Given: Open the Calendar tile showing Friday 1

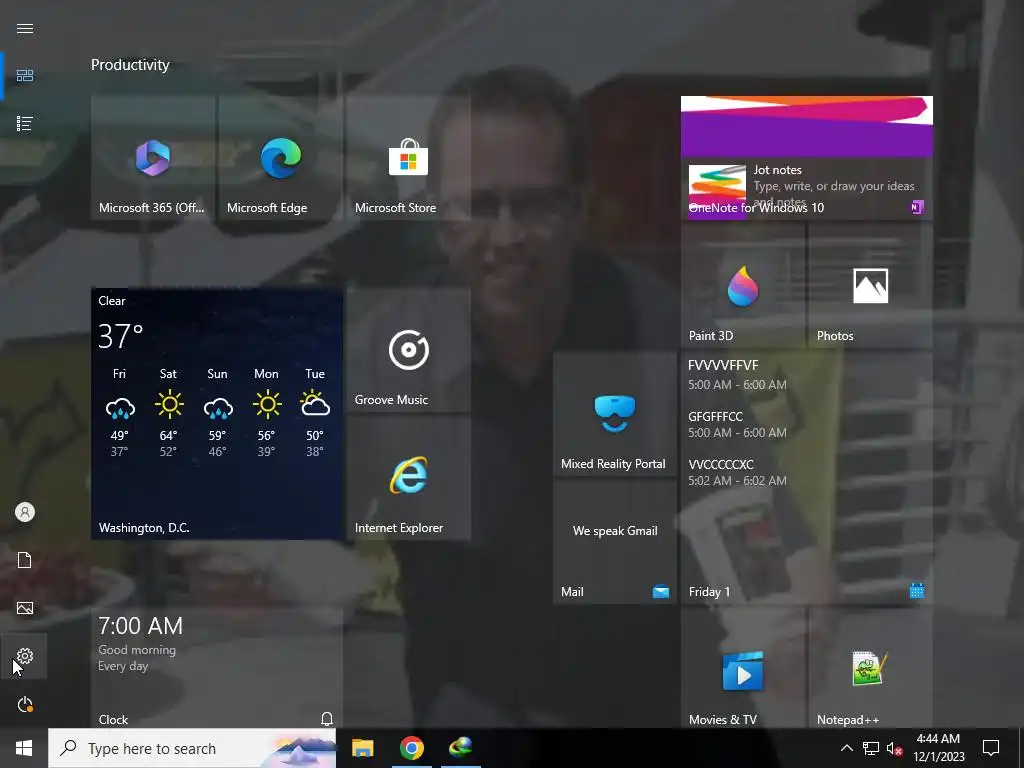Looking at the screenshot, I should 807,477.
